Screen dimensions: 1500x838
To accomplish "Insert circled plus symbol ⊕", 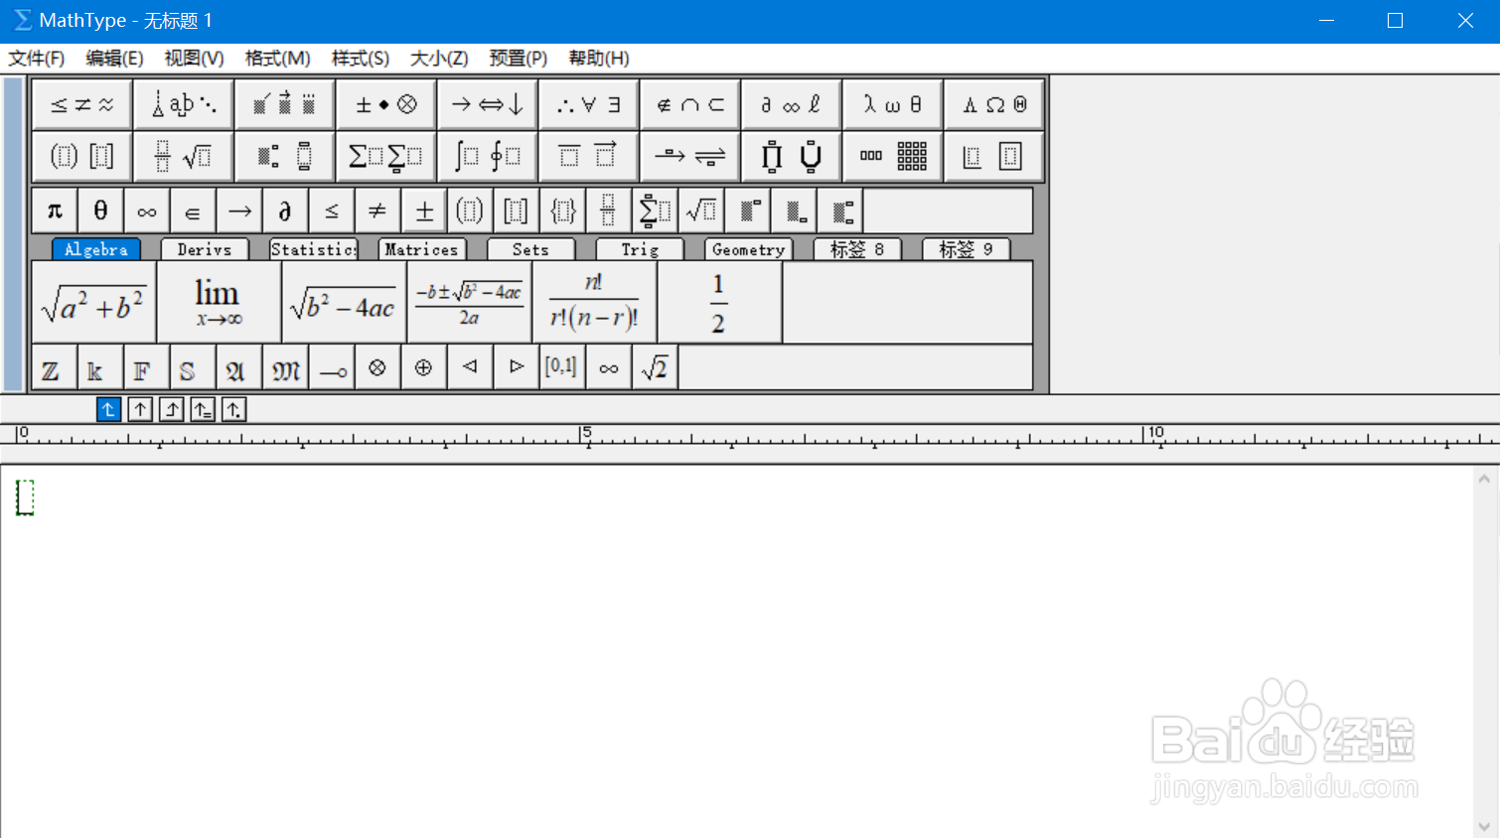I will point(424,368).
